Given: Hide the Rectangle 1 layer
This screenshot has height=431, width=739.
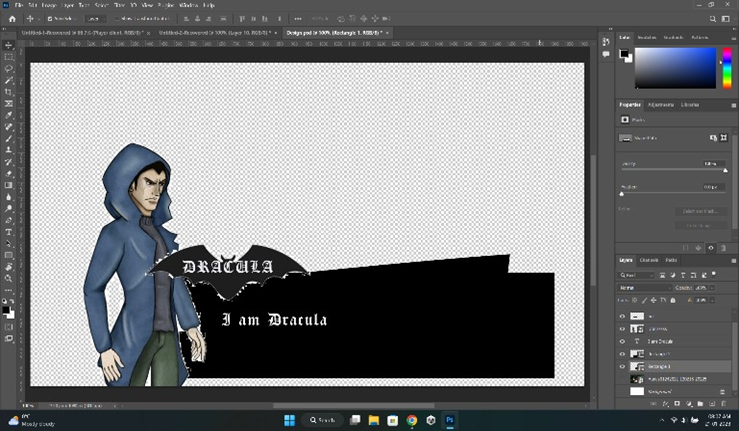Looking at the screenshot, I should click(622, 367).
